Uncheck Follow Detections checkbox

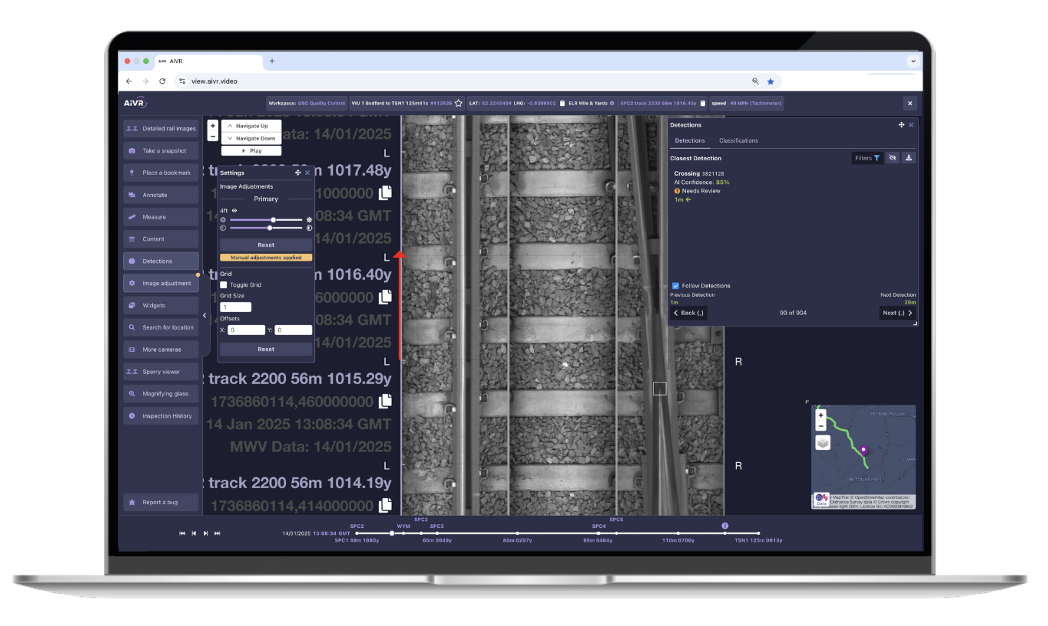pyautogui.click(x=676, y=286)
